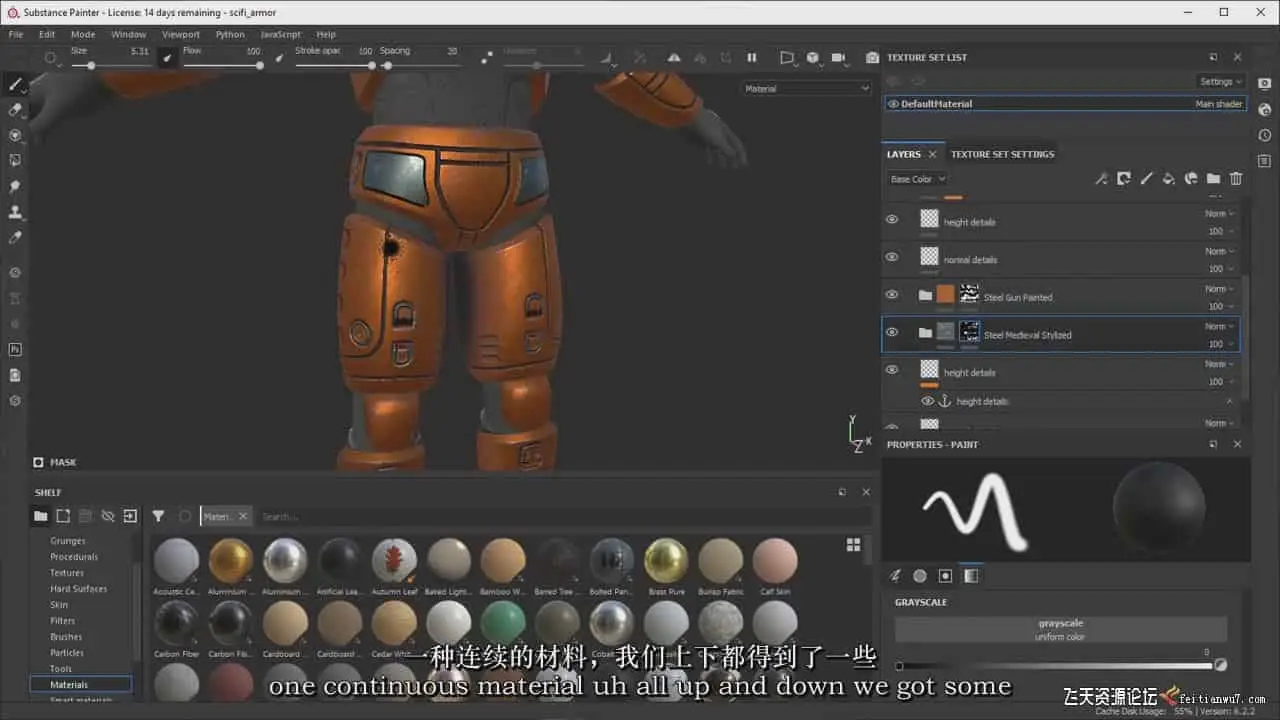Open the Material display mode dropdown
Image resolution: width=1280 pixels, height=720 pixels.
[x=807, y=89]
